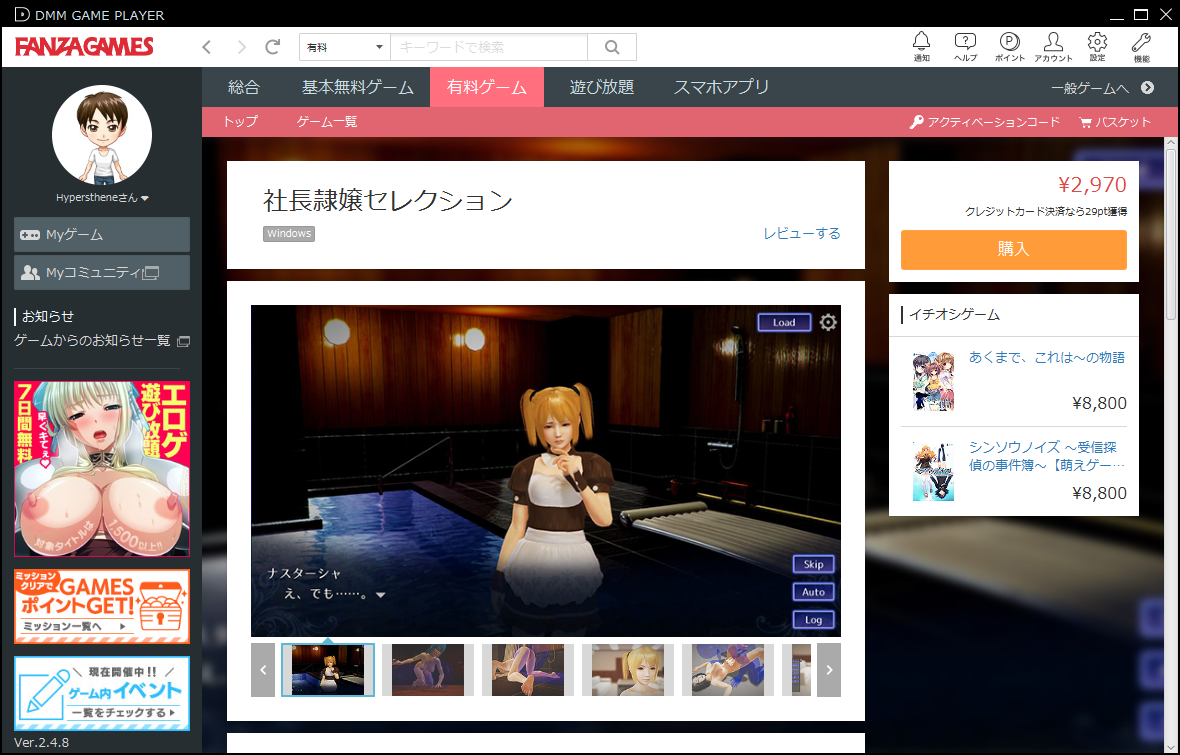This screenshot has height=755, width=1180.
Task: Select the fifth screenshot thumbnail
Action: (728, 670)
